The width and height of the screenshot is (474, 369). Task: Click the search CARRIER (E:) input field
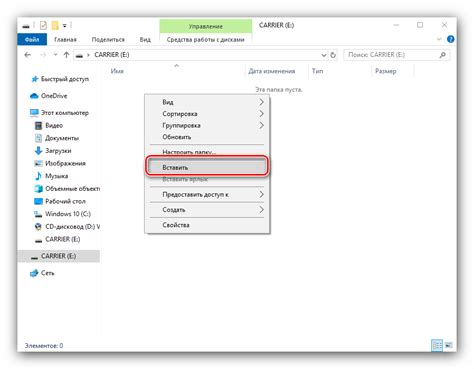pyautogui.click(x=392, y=55)
